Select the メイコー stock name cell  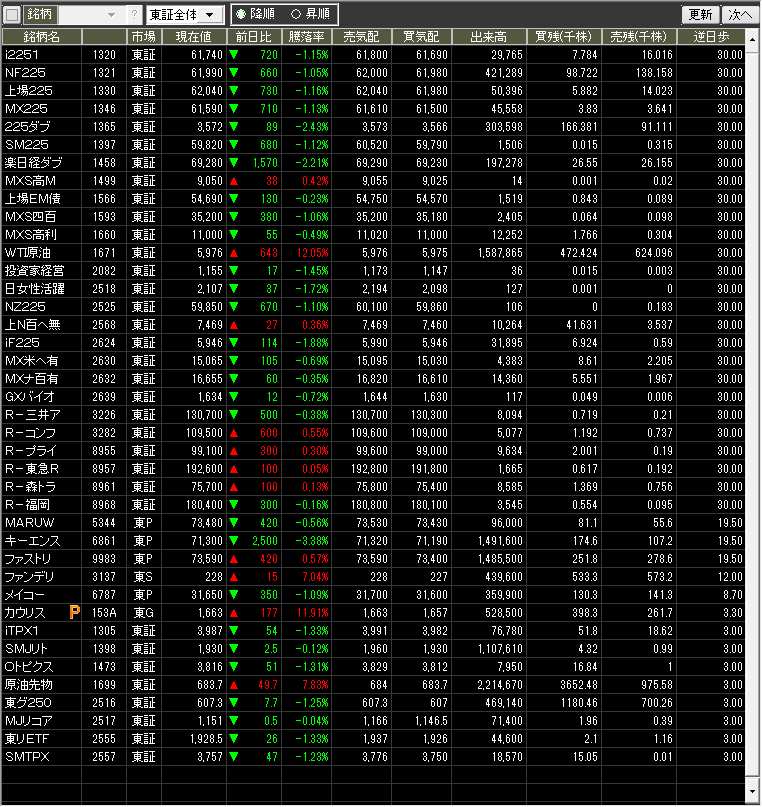40,594
